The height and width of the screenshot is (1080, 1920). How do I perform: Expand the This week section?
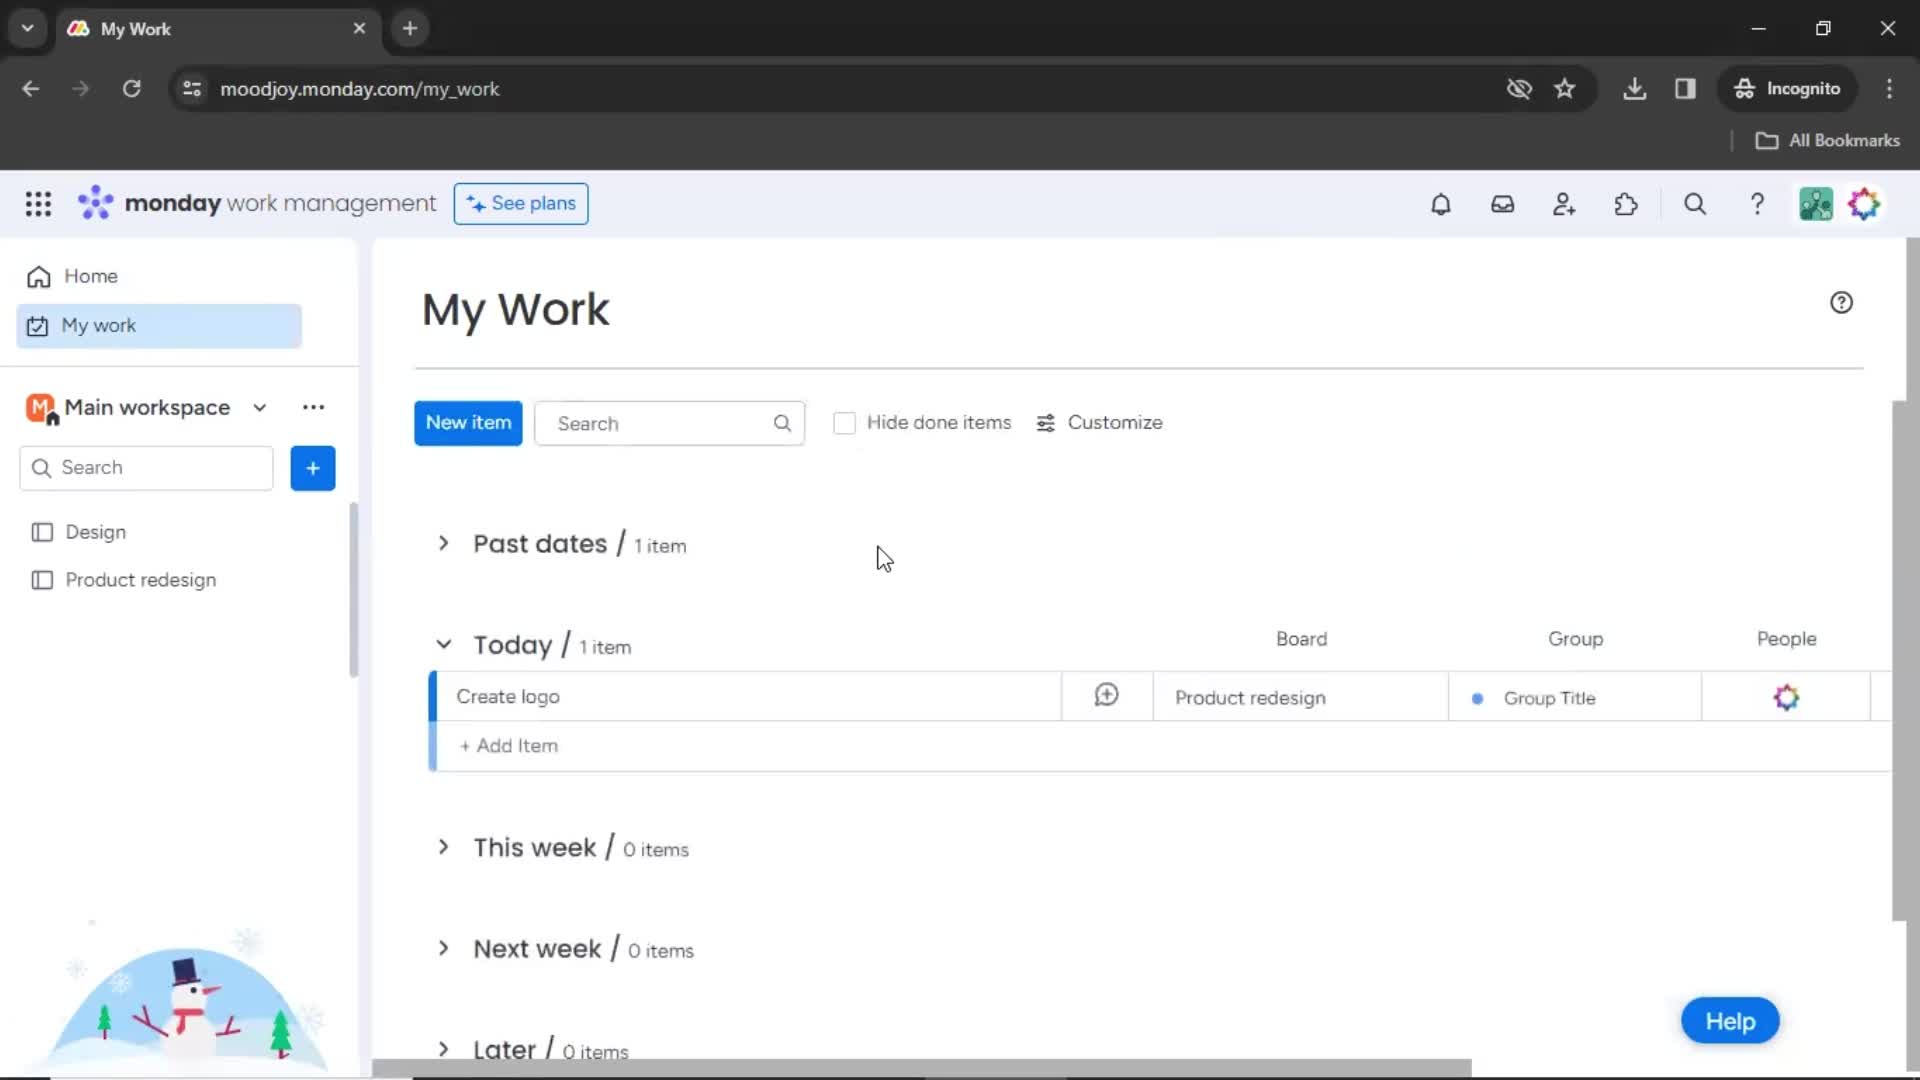click(442, 847)
